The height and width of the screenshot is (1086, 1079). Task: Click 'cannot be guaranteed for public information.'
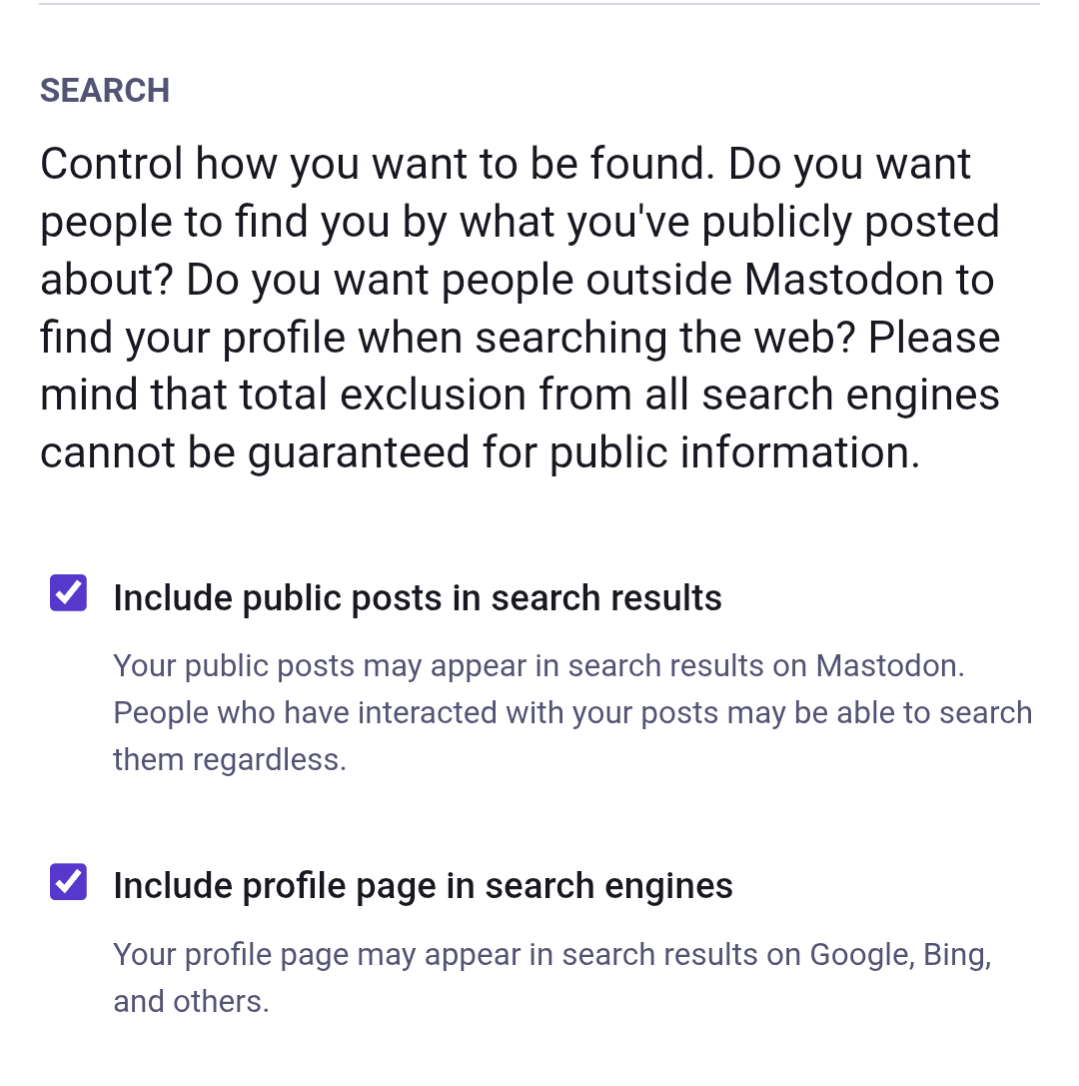(480, 453)
